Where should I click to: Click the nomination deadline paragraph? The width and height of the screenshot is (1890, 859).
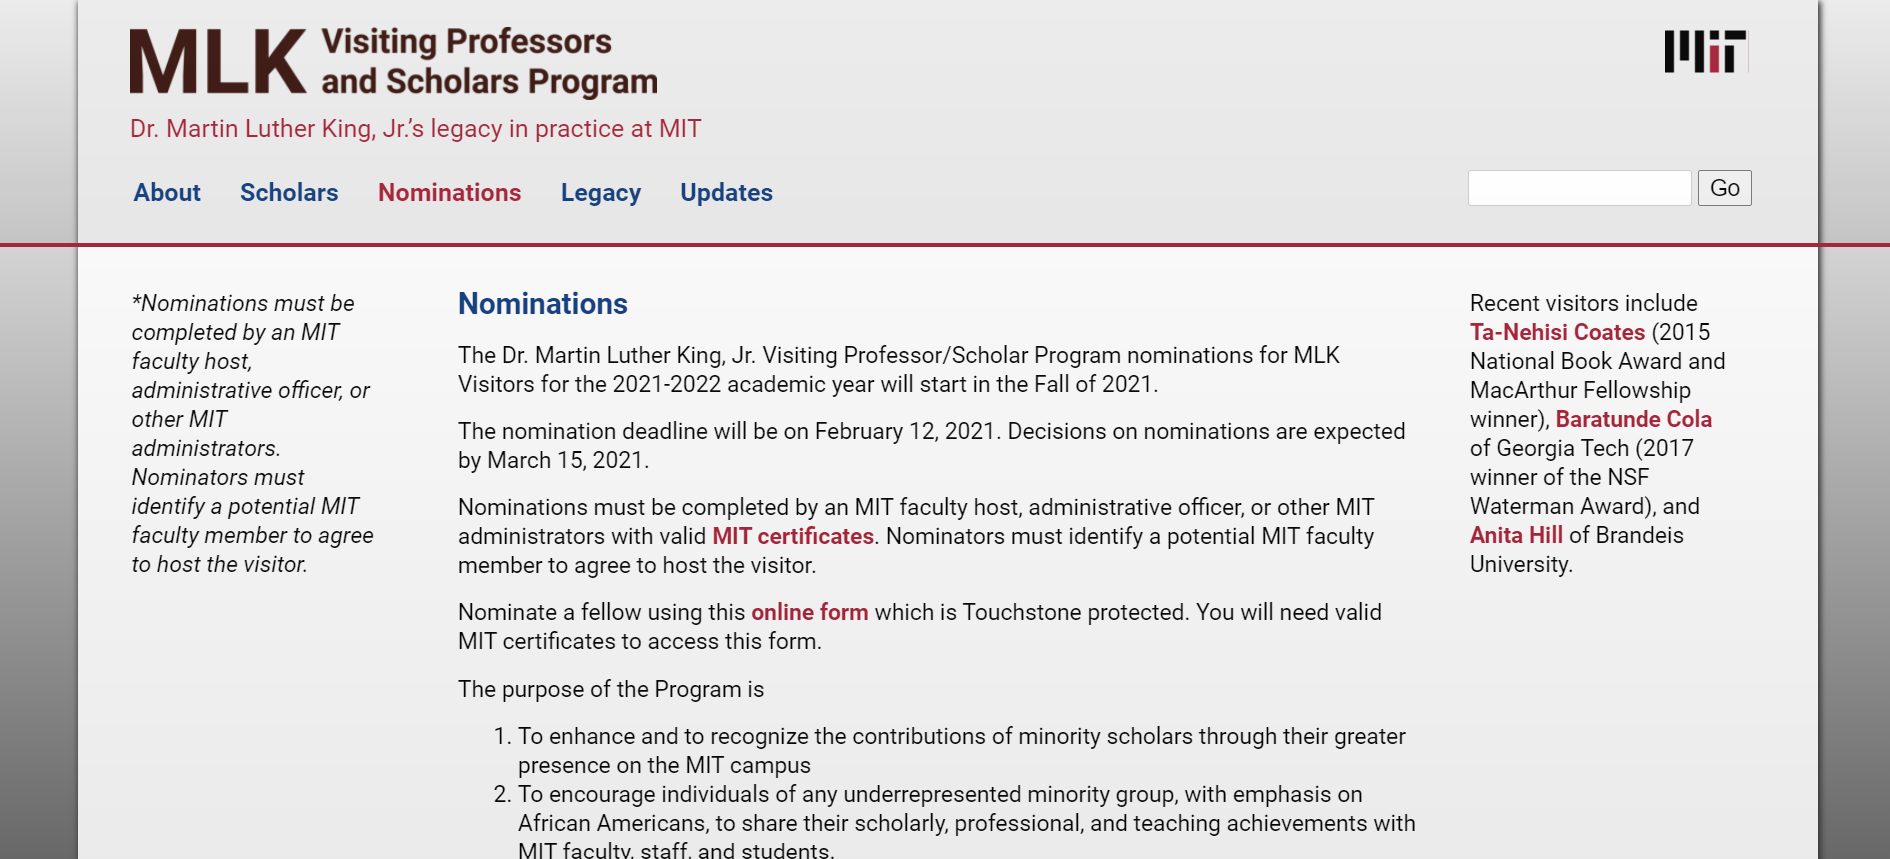click(930, 445)
